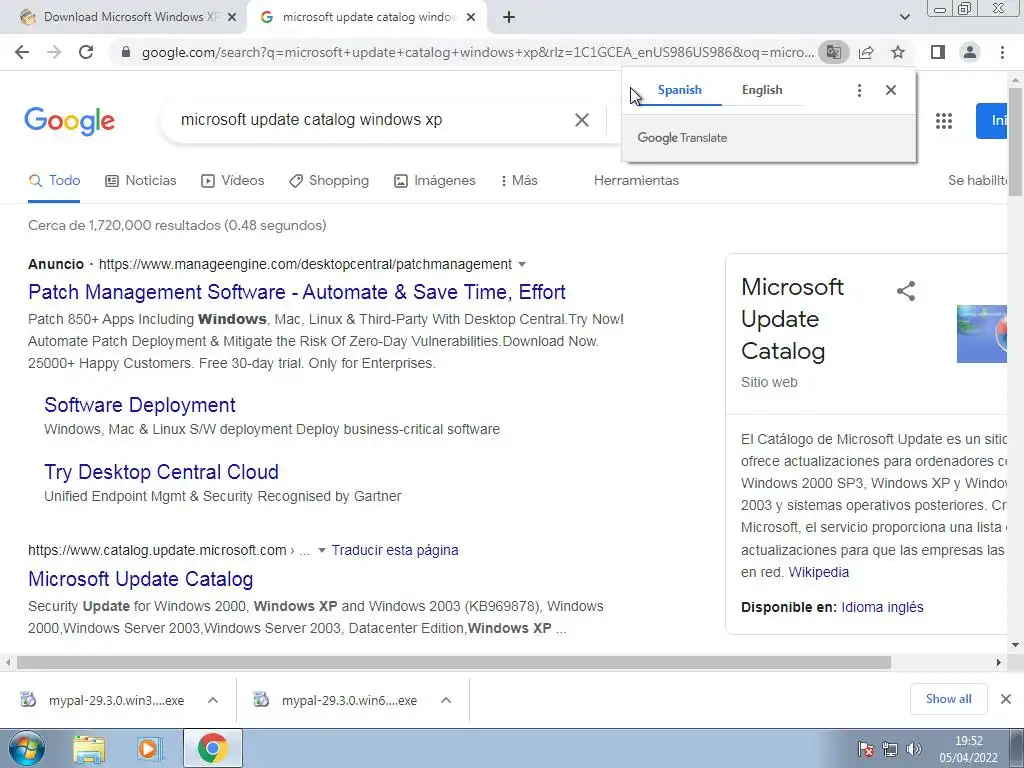Image resolution: width=1024 pixels, height=768 pixels.
Task: Go back using the browser back arrow
Action: [x=22, y=52]
